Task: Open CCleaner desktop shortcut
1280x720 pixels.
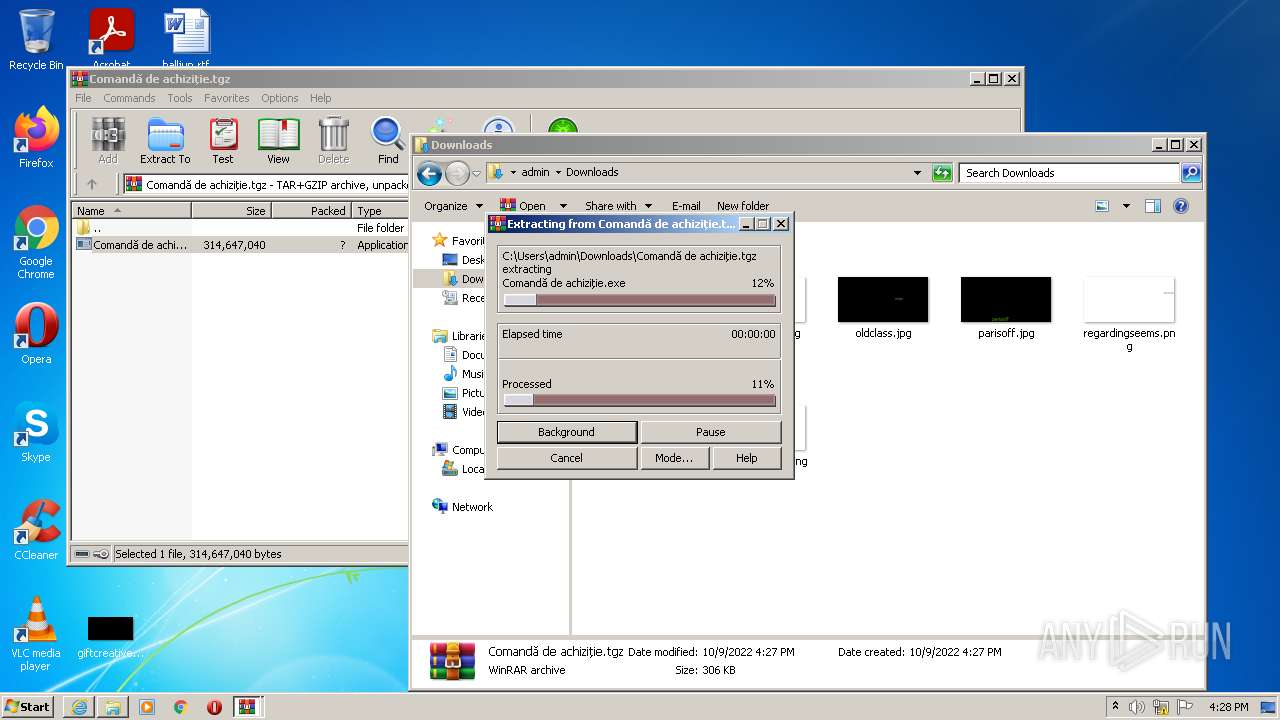Action: (x=36, y=530)
